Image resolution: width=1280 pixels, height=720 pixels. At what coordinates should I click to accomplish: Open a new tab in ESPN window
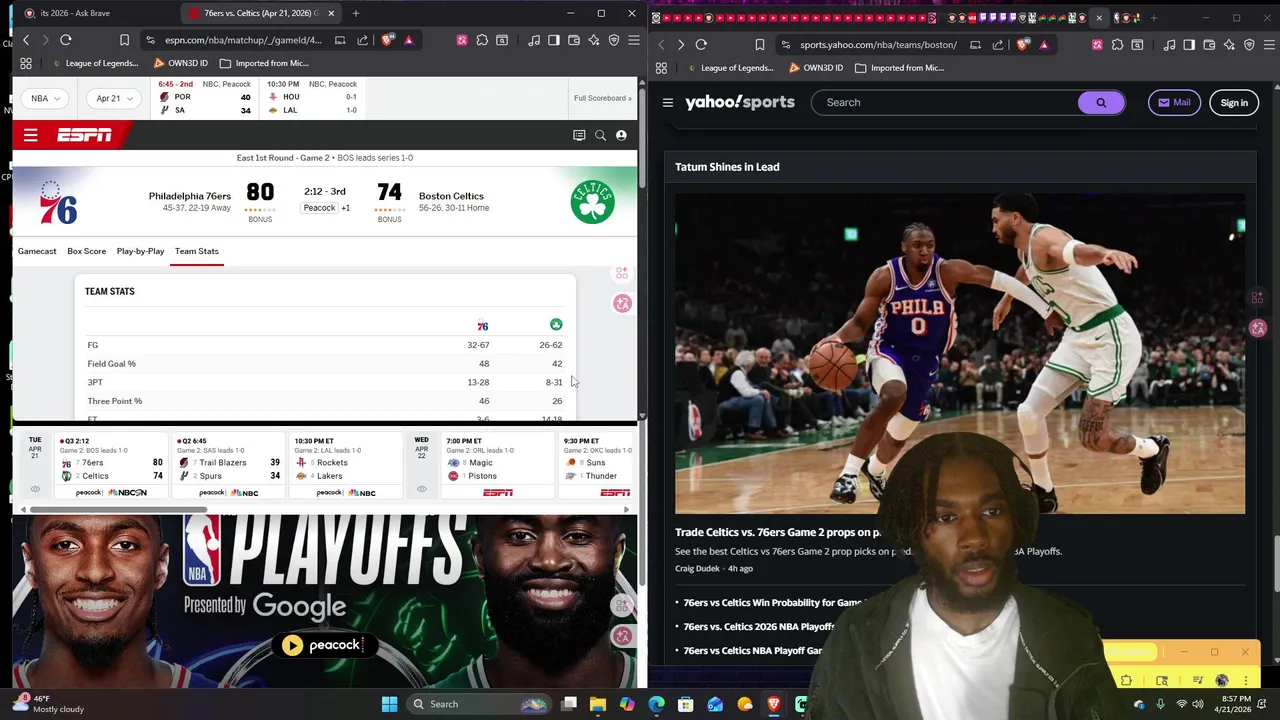[x=355, y=13]
